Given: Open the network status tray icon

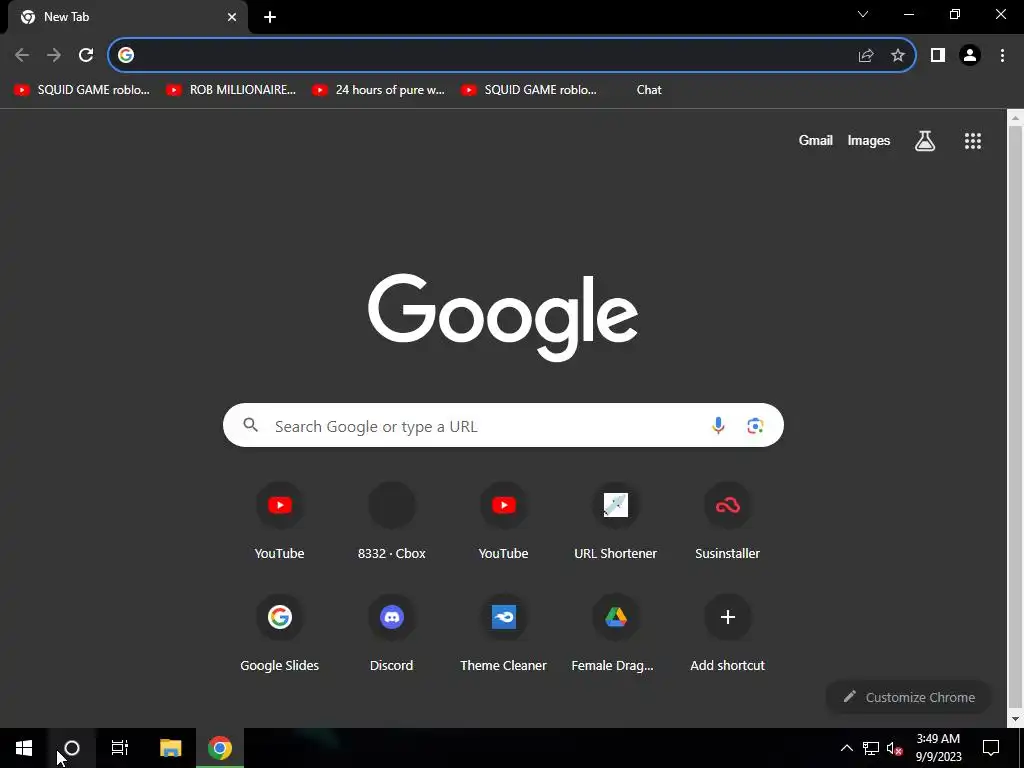Looking at the screenshot, I should 871,748.
